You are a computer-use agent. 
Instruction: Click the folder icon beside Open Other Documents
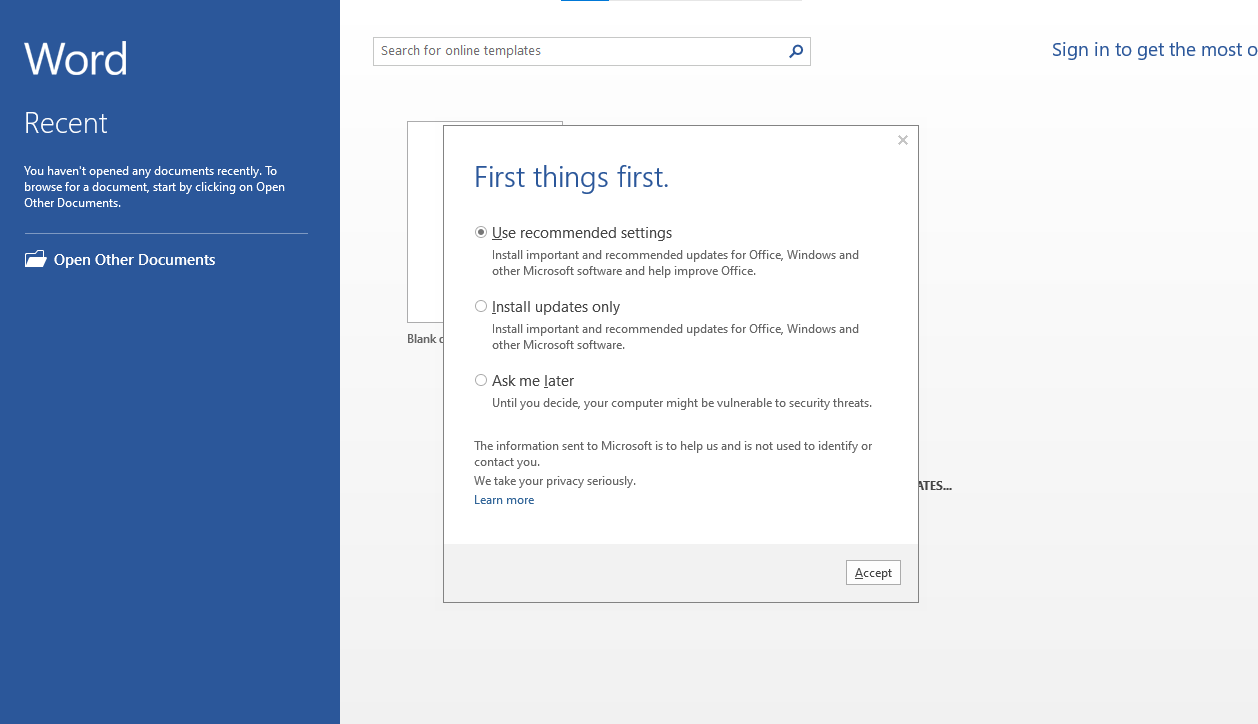click(36, 259)
